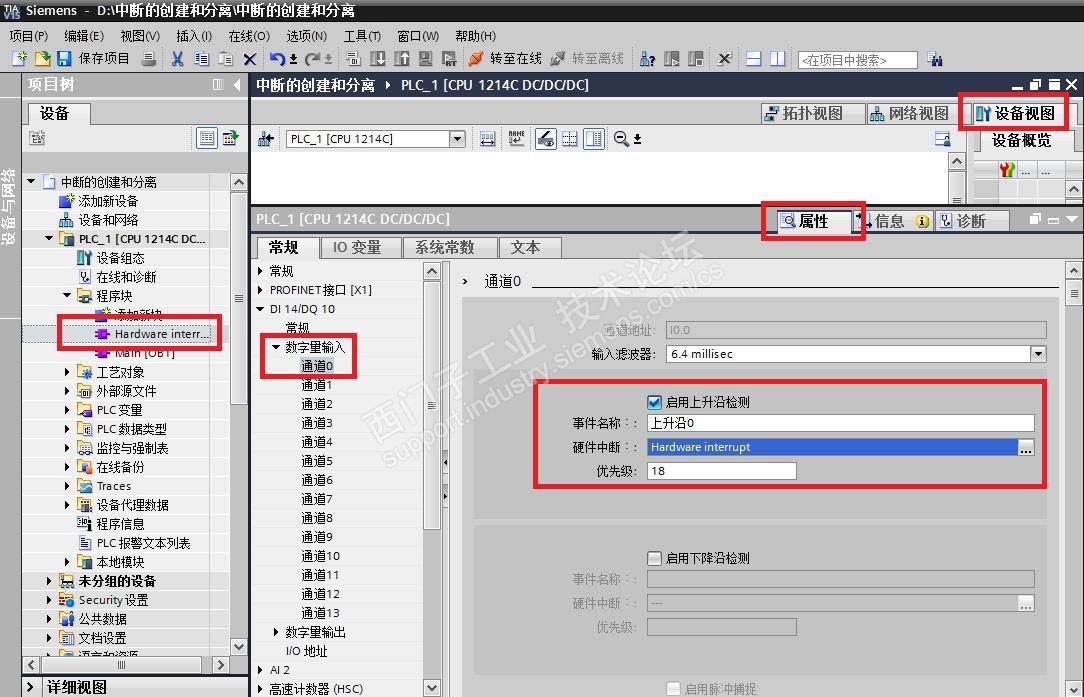Click the delete X icon
Viewport: 1084px width, 697px height.
click(250, 59)
